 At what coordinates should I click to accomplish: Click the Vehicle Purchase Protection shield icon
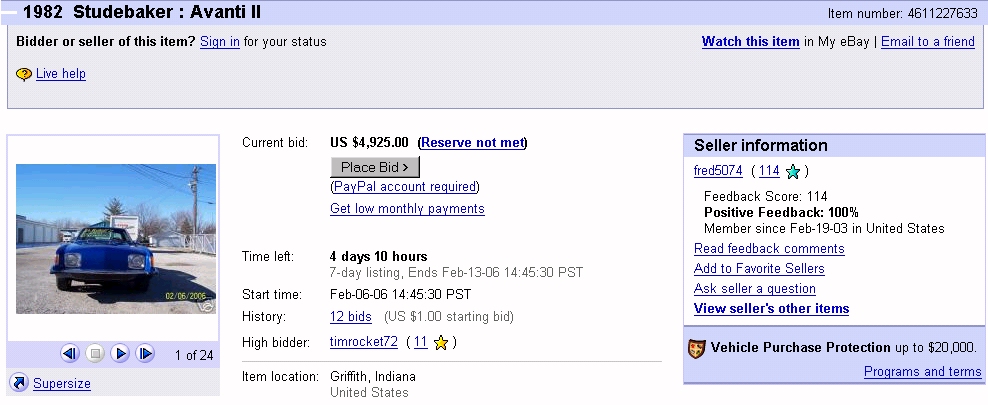697,348
